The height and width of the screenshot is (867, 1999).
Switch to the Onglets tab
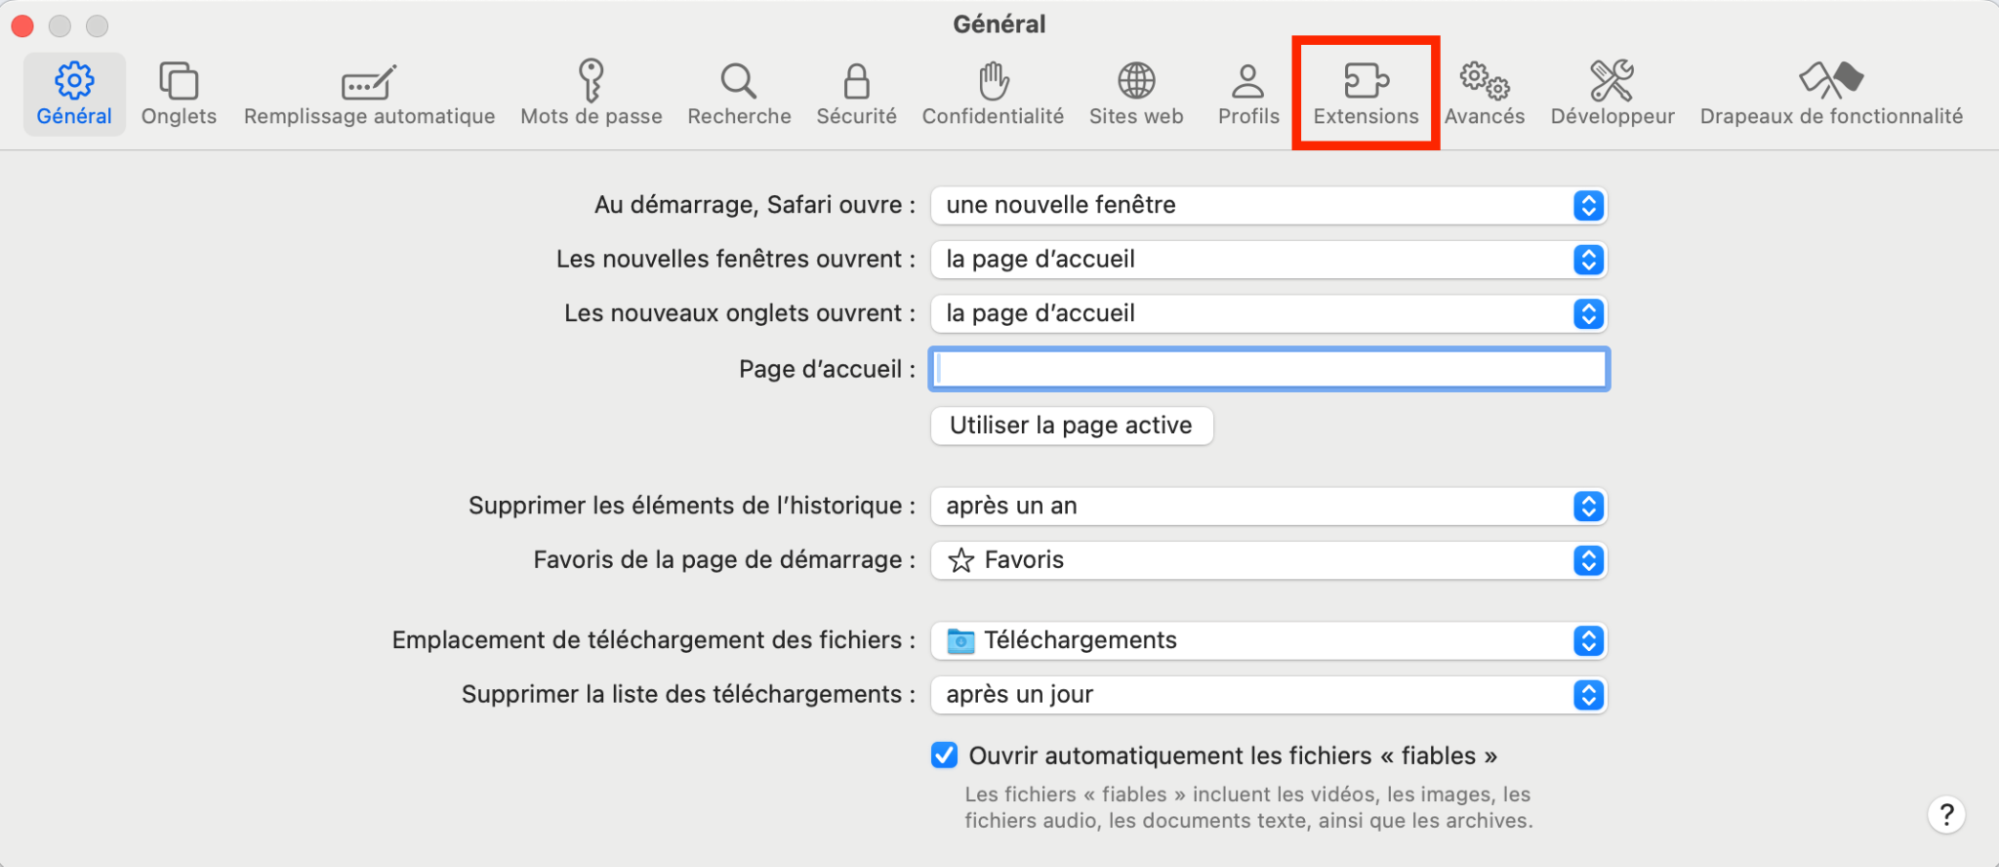(x=179, y=94)
